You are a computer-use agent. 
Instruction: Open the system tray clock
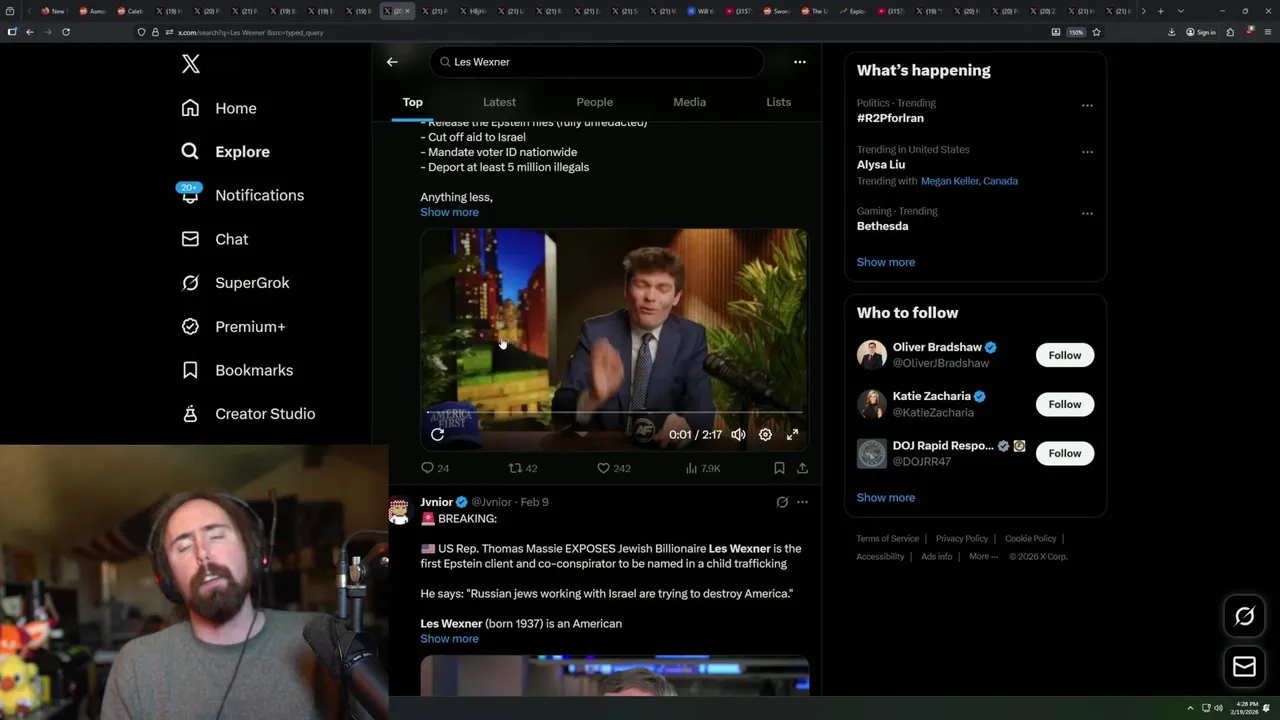(x=1245, y=708)
